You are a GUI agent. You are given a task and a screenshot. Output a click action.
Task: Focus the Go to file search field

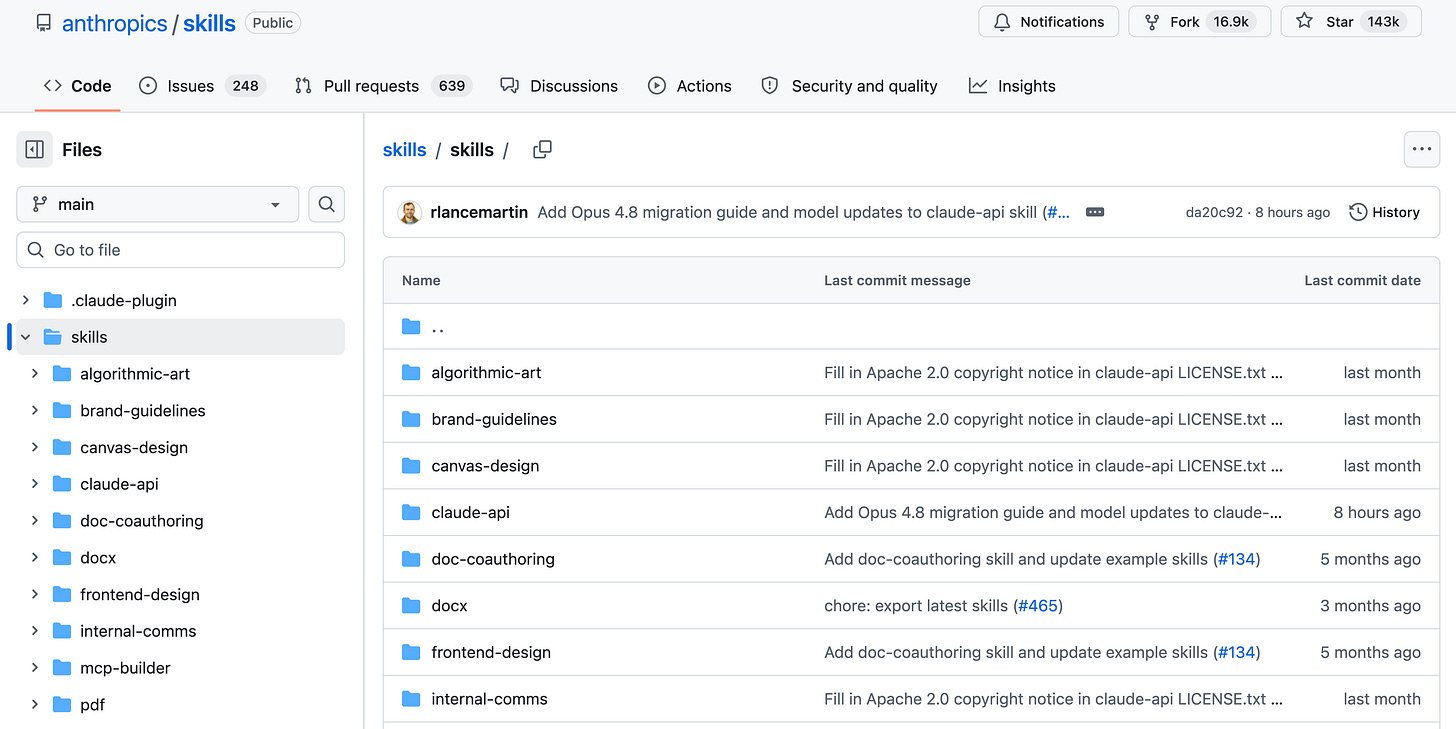click(x=180, y=250)
